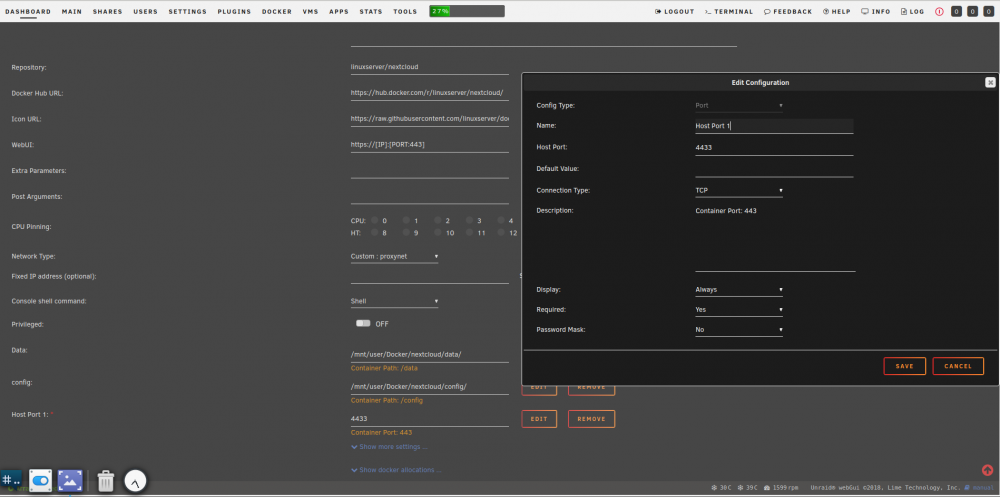Click Remove next to Host Port 1

coord(591,419)
